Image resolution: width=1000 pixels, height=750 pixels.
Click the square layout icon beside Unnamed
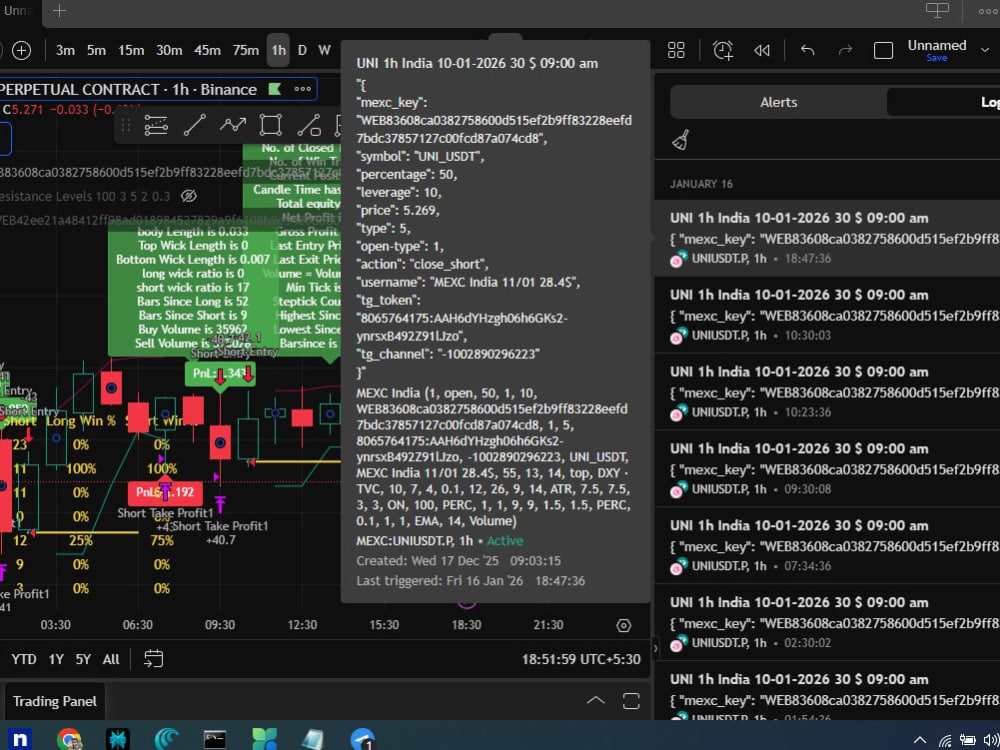(883, 50)
